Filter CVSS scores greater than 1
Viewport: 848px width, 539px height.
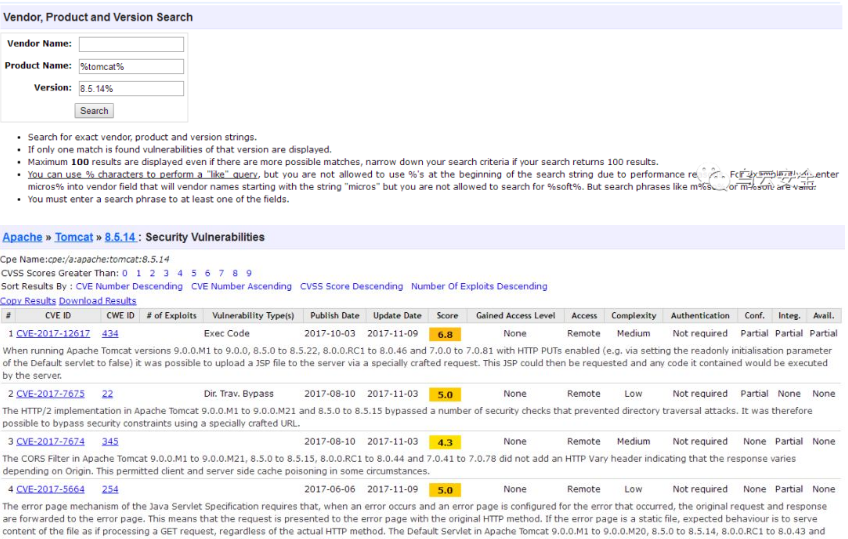[138, 274]
